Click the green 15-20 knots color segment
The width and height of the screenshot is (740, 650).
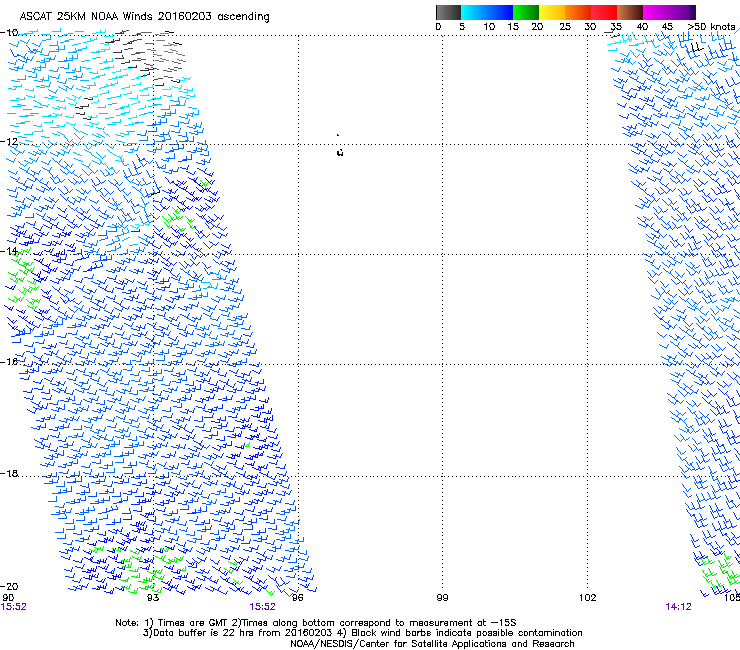pyautogui.click(x=526, y=12)
